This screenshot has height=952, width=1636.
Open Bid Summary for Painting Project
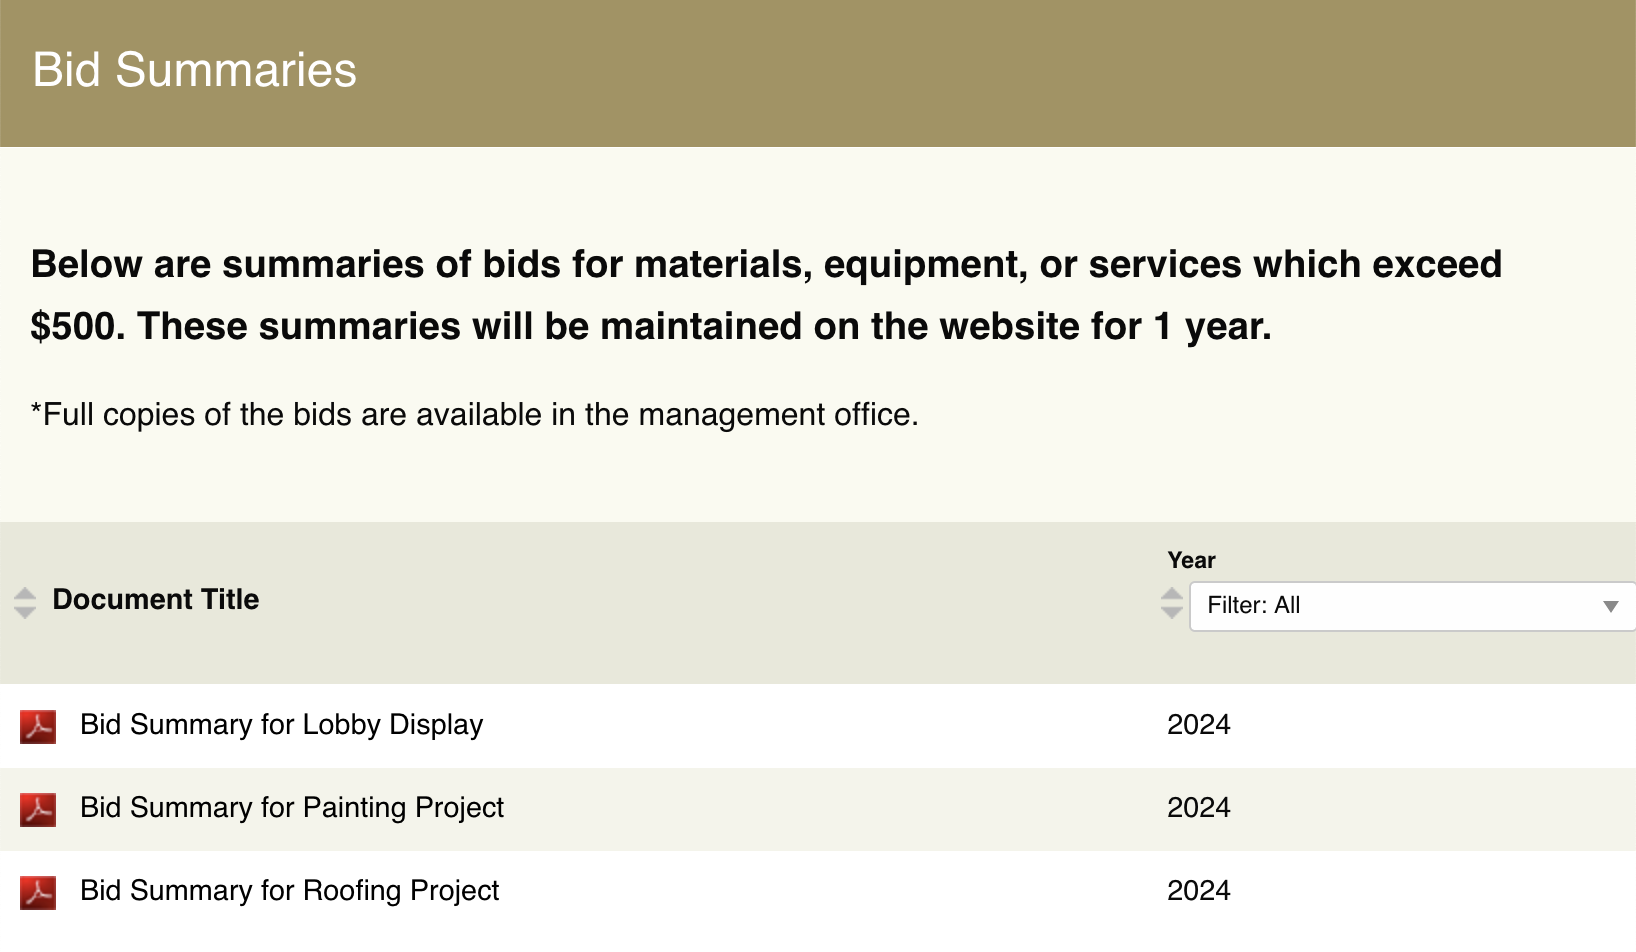coord(292,808)
